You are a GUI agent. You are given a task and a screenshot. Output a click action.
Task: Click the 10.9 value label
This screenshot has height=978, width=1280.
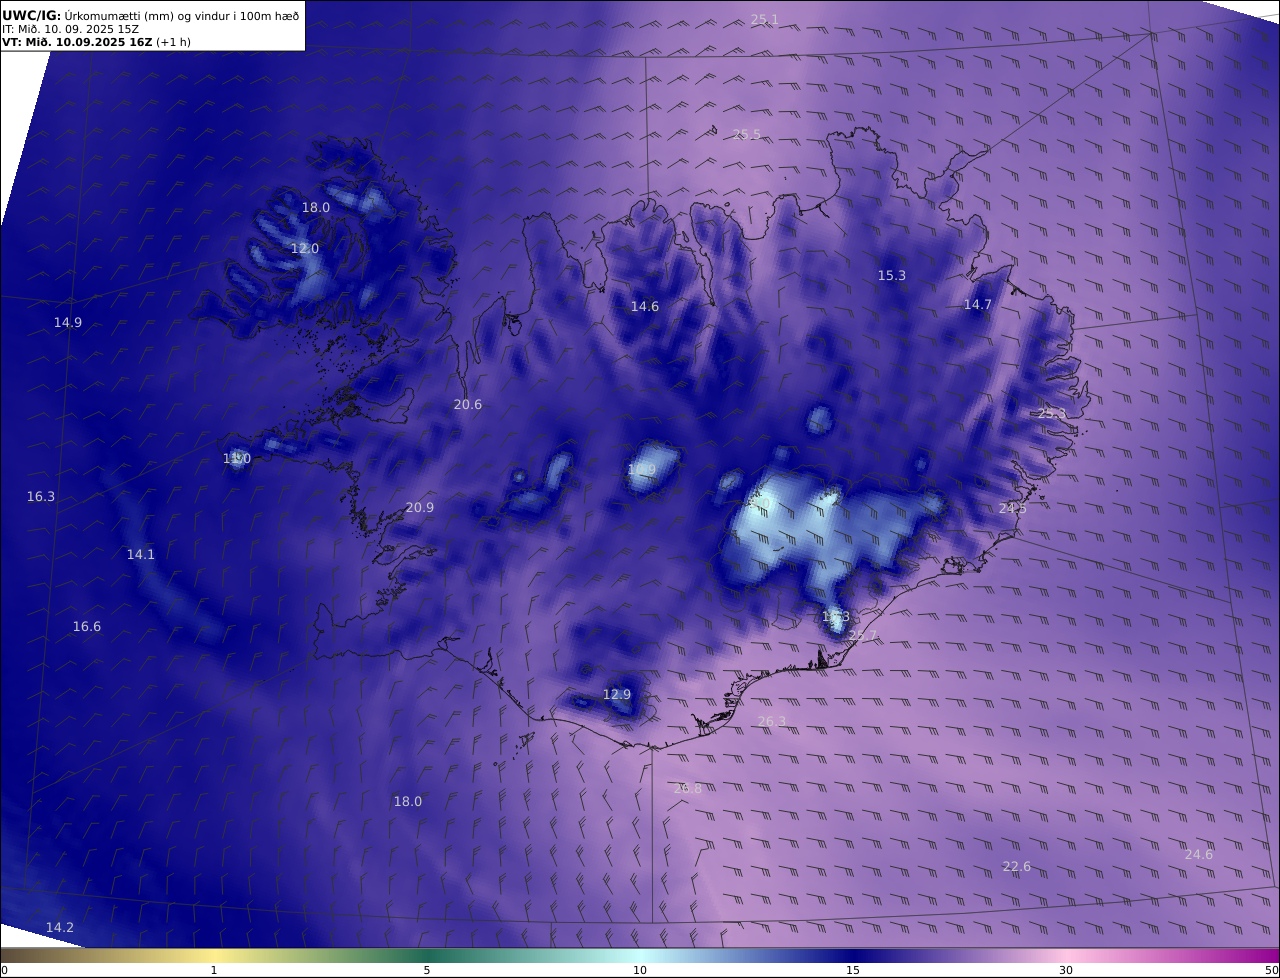[x=641, y=469]
